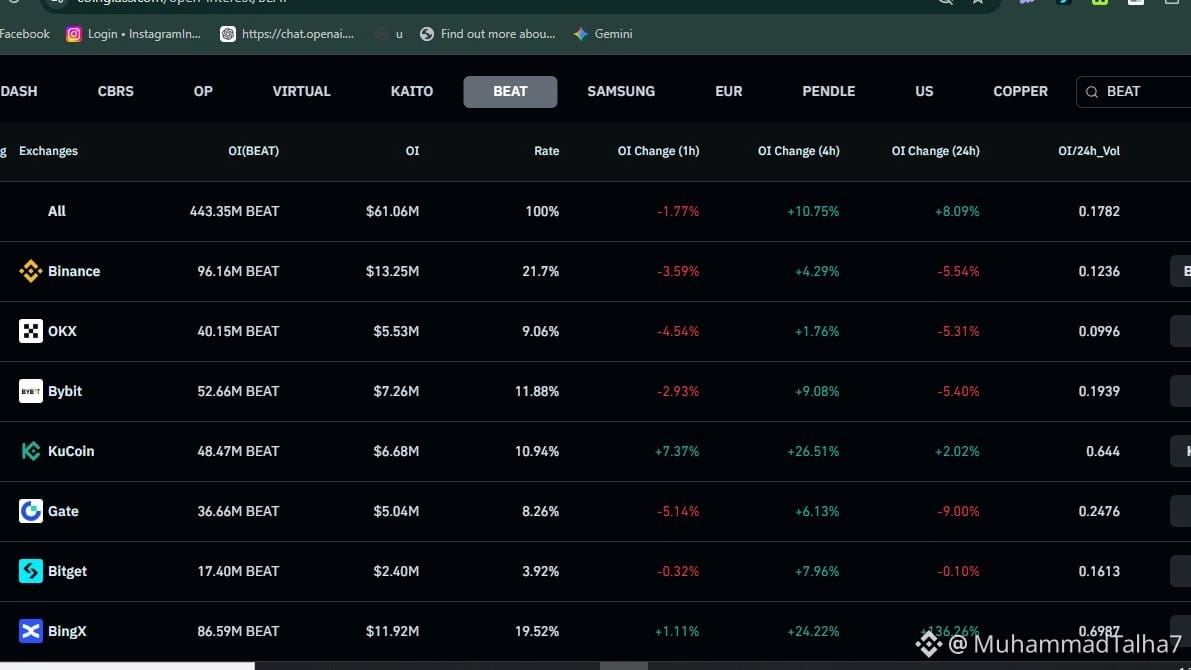This screenshot has width=1191, height=670.
Task: Click the Binance exchange logo icon
Action: pos(30,271)
